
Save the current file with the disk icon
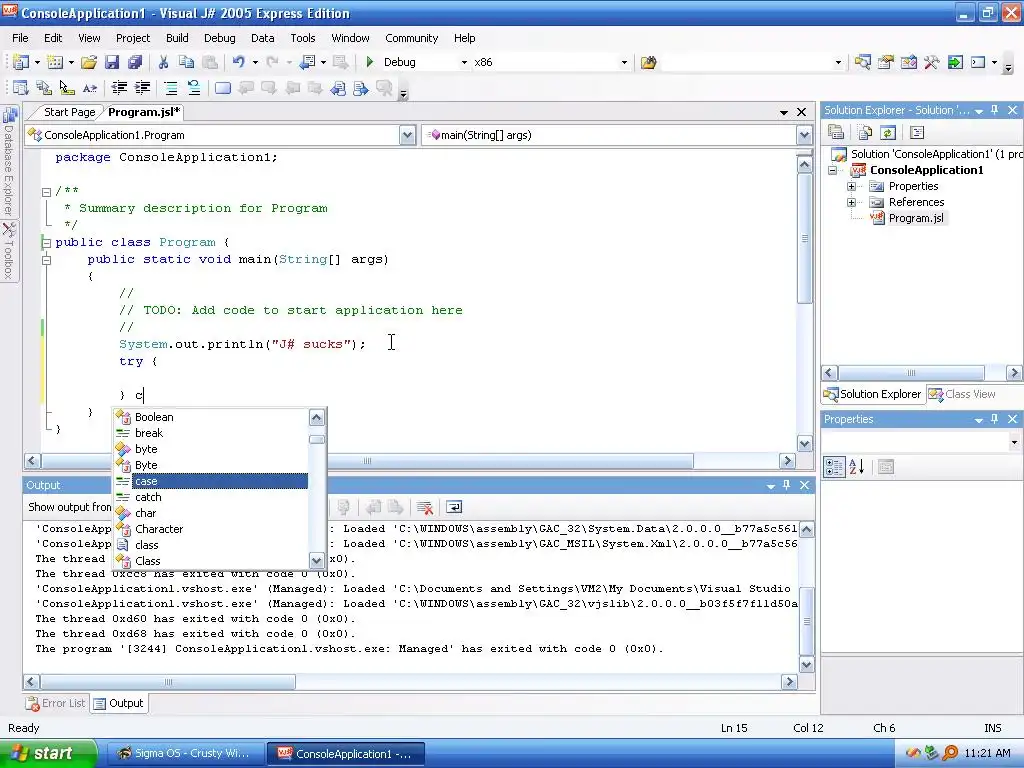[112, 62]
